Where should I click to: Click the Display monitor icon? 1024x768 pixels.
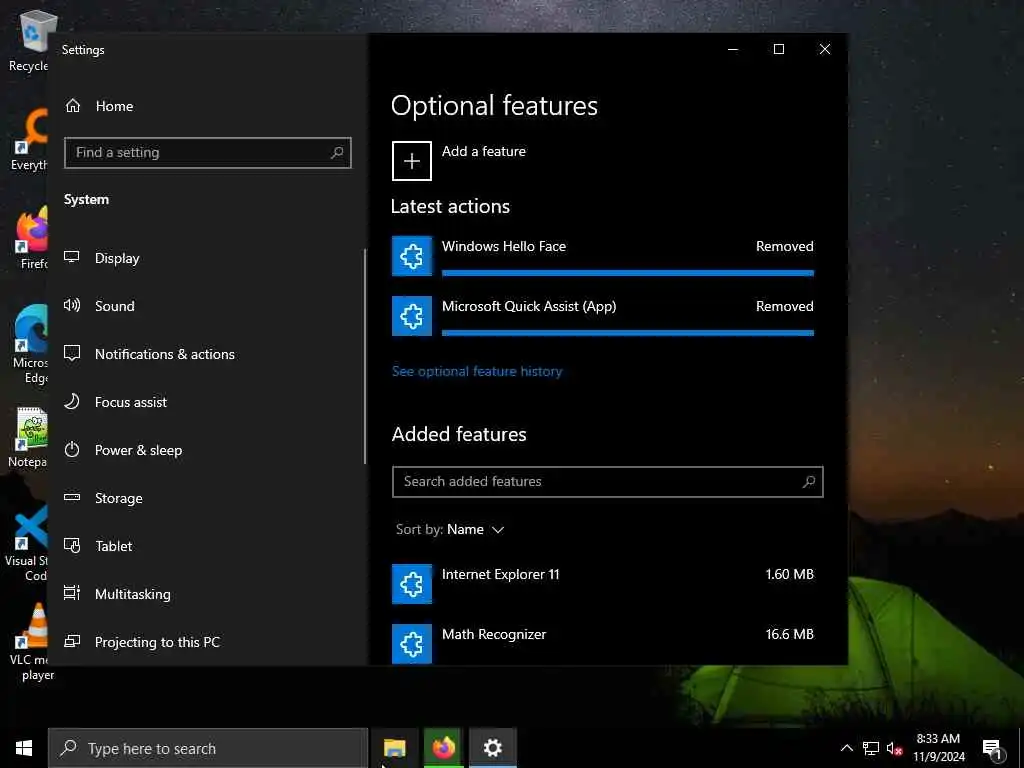click(x=72, y=257)
